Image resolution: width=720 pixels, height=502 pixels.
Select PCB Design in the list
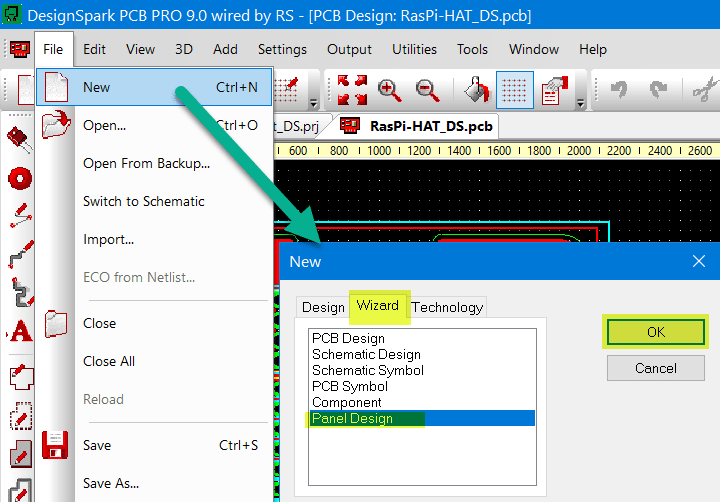coord(422,338)
